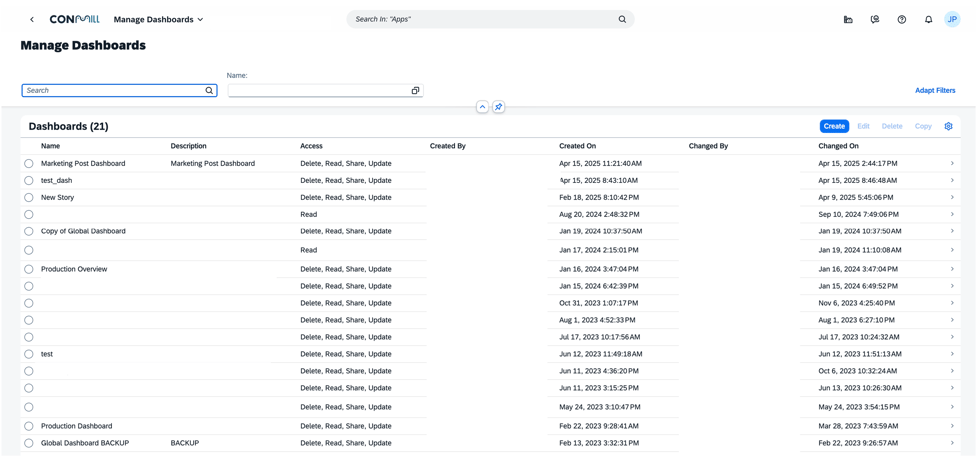Open Adapt Filters
The width and height of the screenshot is (980, 459).
tap(935, 91)
